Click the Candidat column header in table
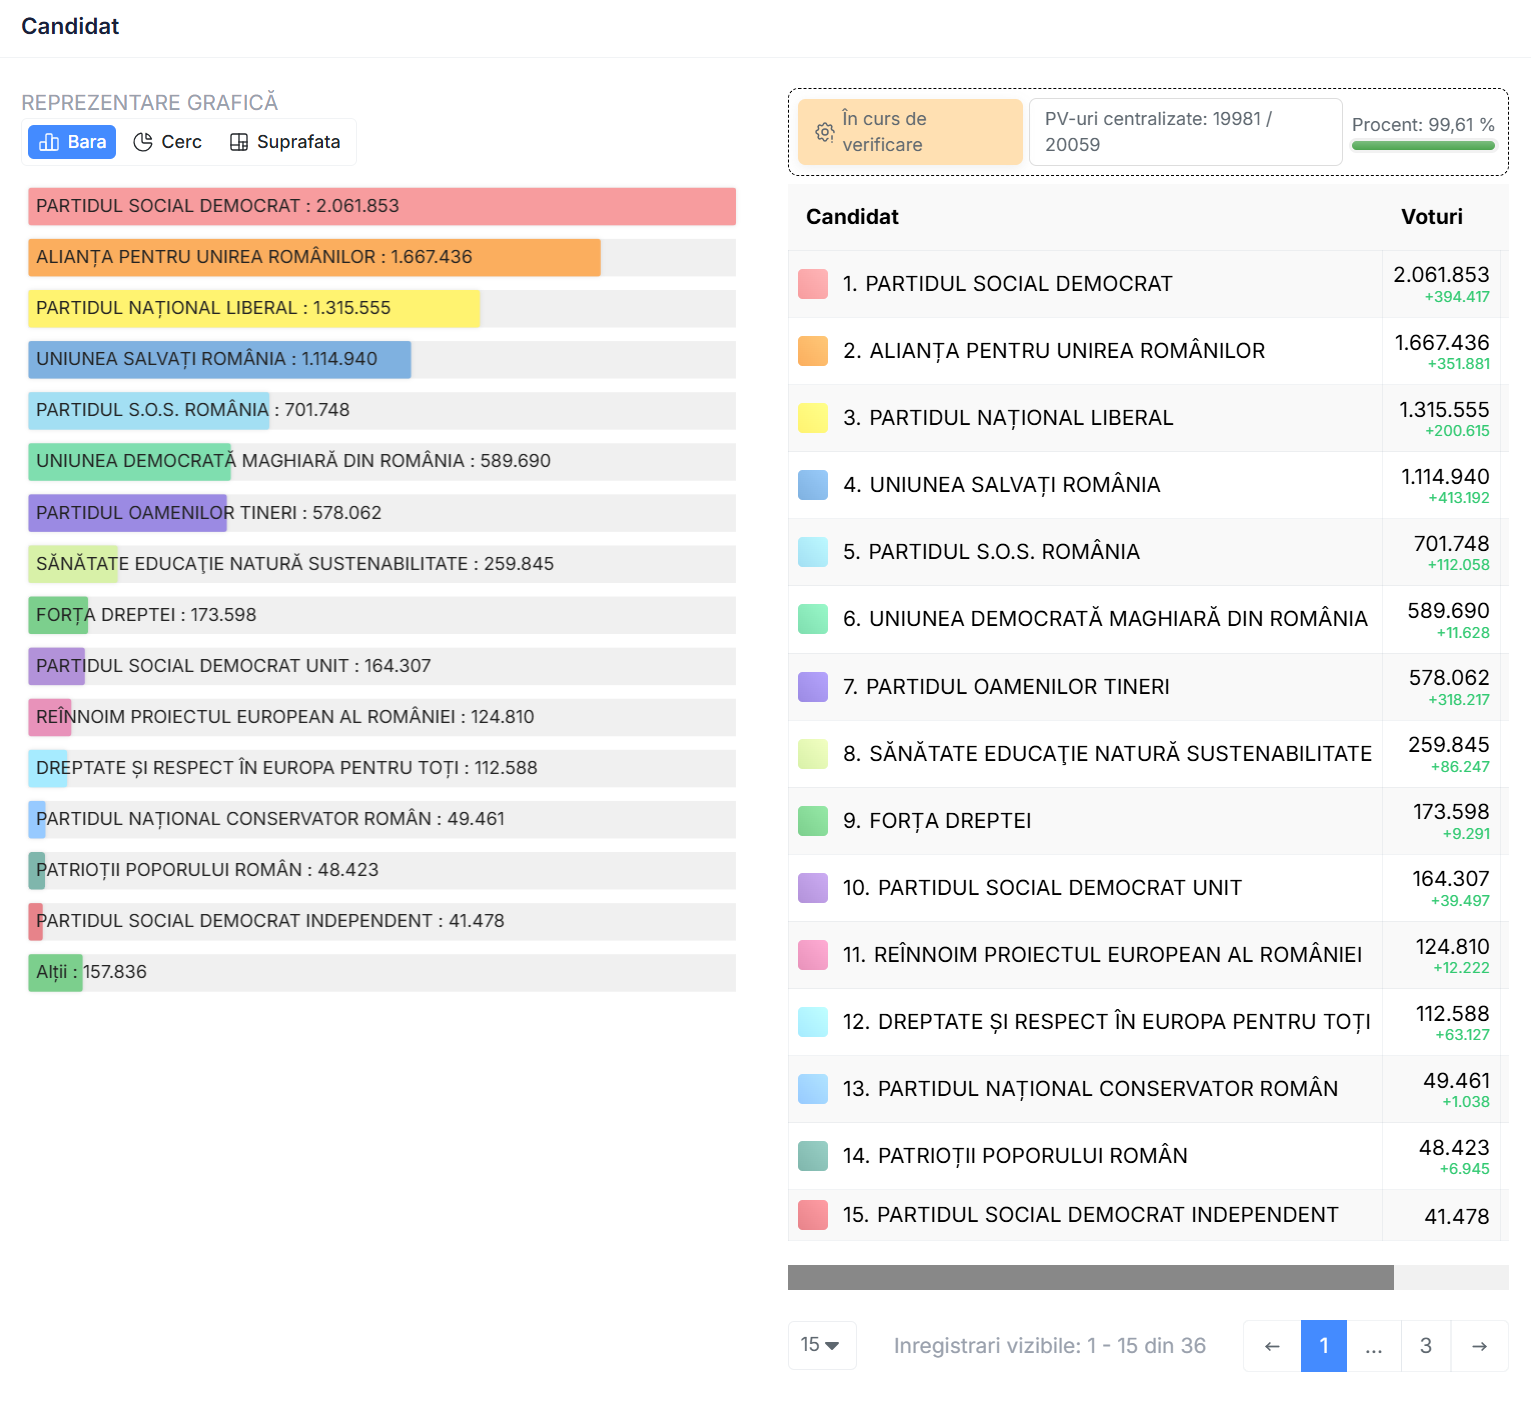Viewport: 1531px width, 1401px height. pyautogui.click(x=852, y=217)
